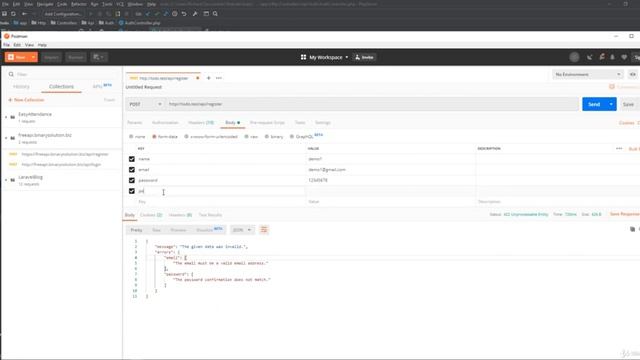The height and width of the screenshot is (360, 640).
Task: Click Save Response link
Action: pyautogui.click(x=624, y=214)
